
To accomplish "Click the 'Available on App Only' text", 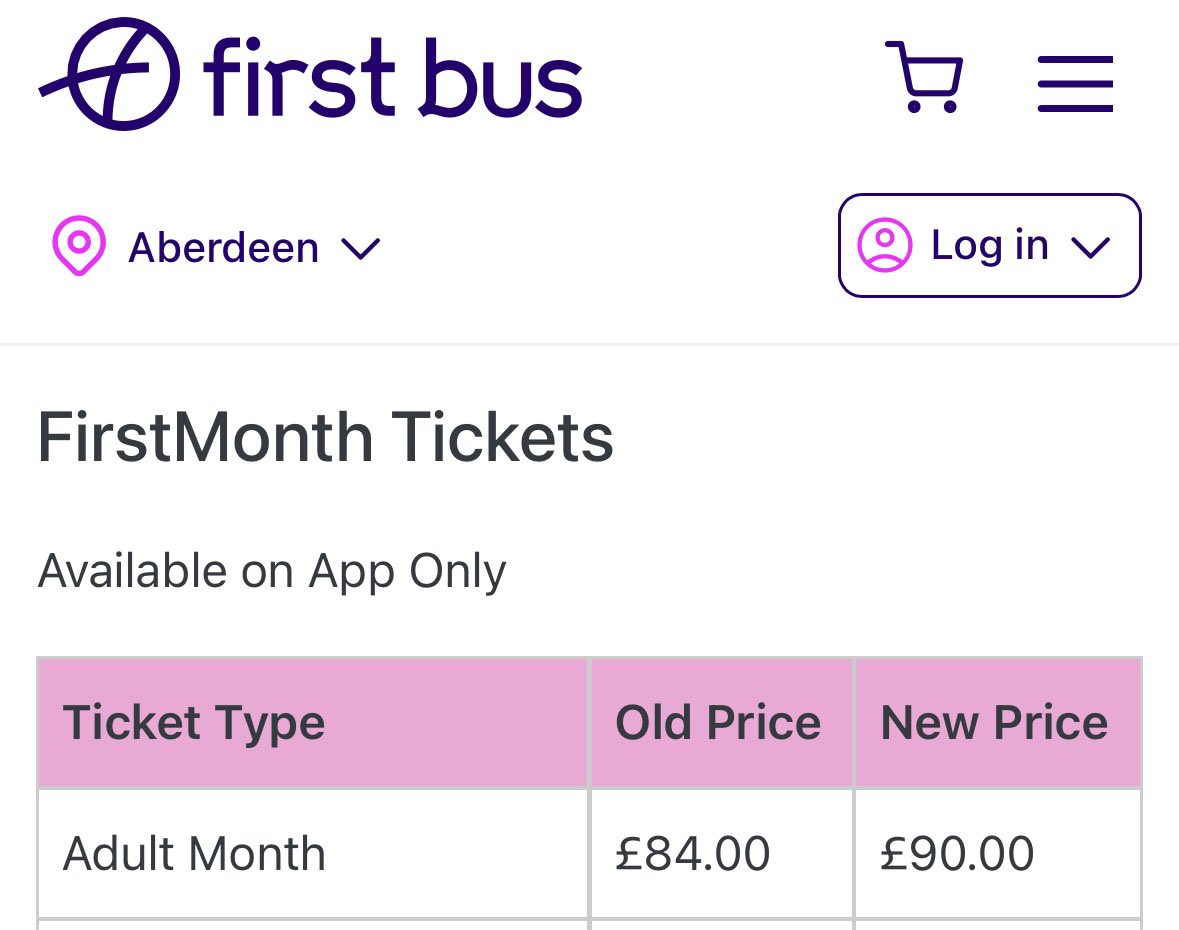I will coord(272,571).
